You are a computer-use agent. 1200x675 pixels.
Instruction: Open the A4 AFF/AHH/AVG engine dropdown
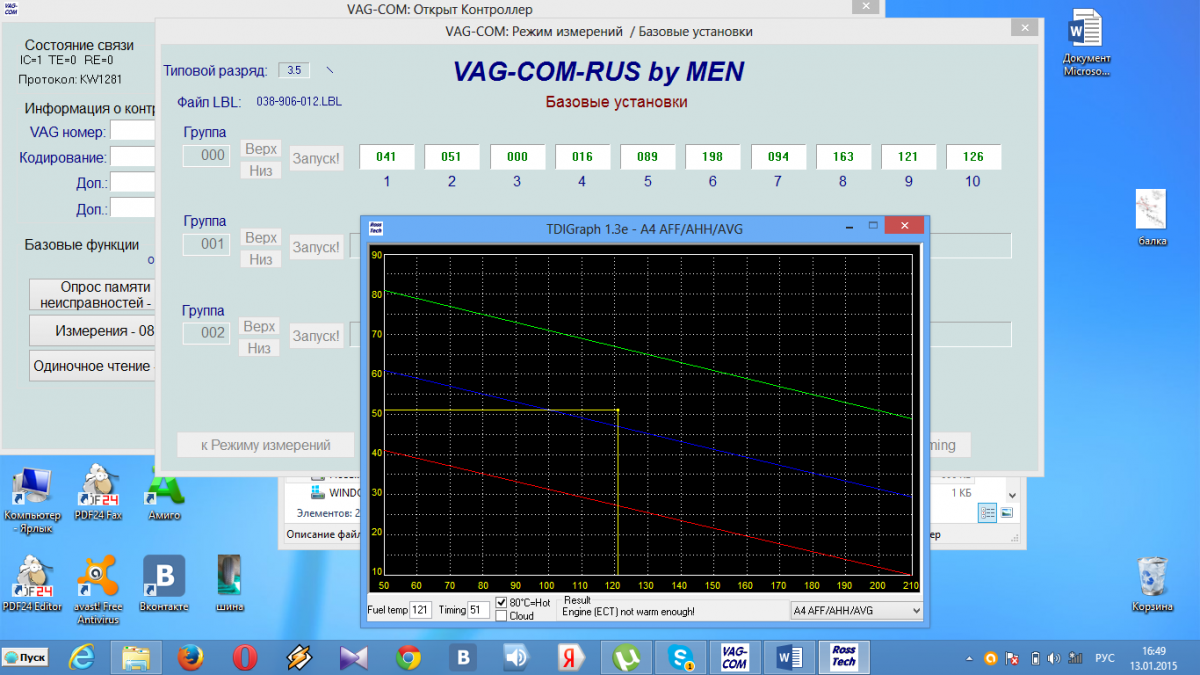(x=855, y=609)
